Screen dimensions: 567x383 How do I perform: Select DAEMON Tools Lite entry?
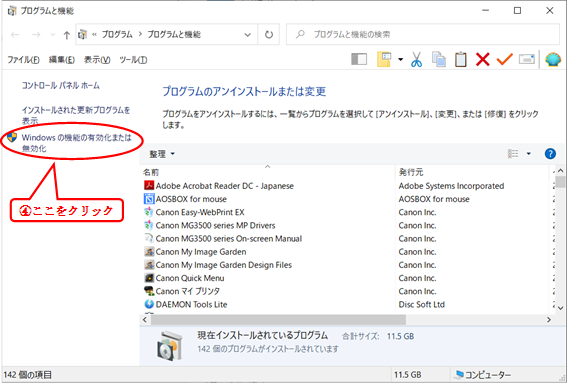[x=191, y=305]
